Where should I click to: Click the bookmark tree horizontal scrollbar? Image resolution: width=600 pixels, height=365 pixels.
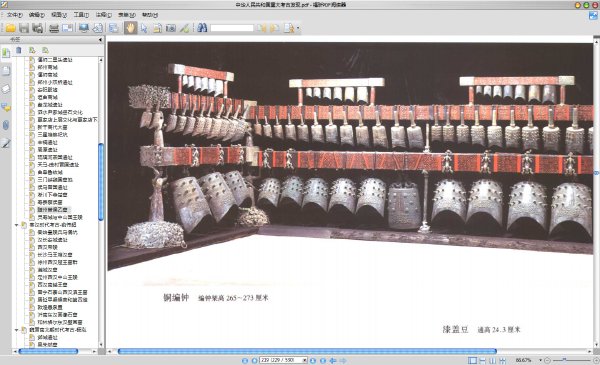click(48, 351)
